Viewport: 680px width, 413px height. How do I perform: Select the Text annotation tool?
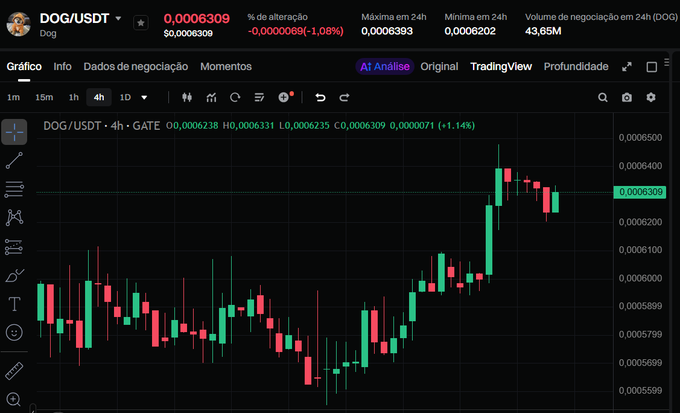(x=14, y=304)
